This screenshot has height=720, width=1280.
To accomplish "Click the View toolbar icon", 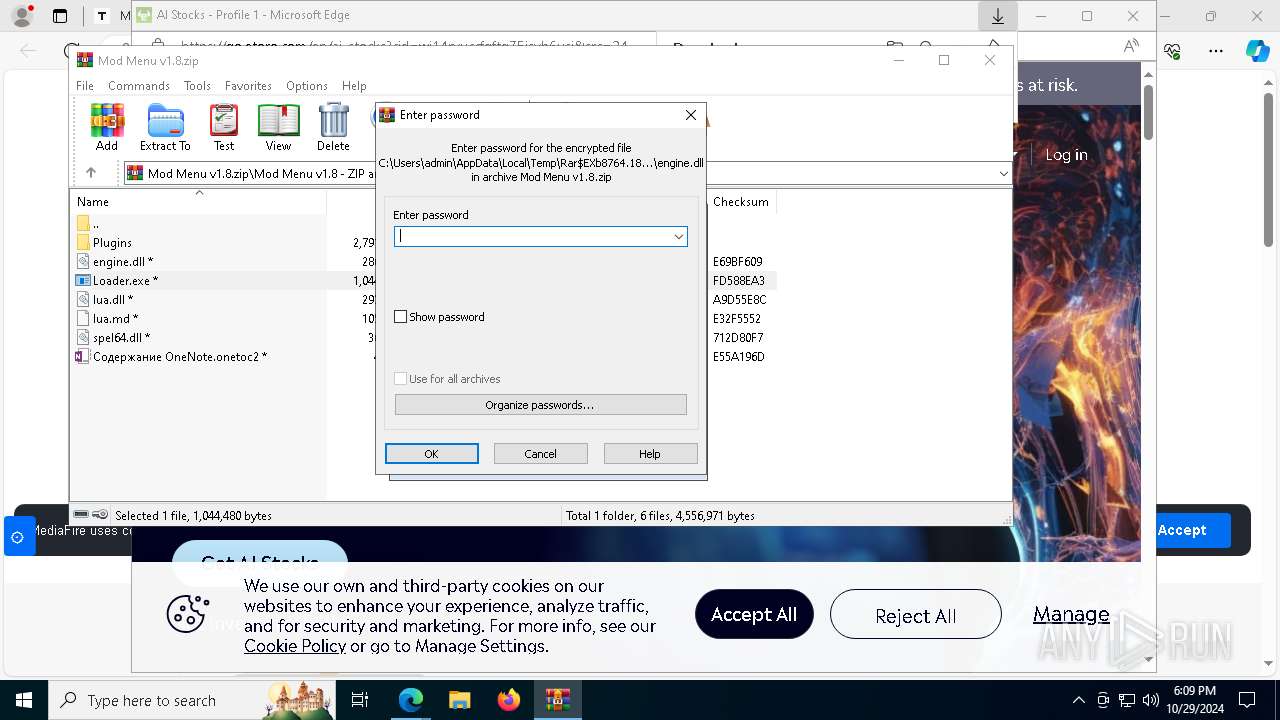I will pos(278,127).
